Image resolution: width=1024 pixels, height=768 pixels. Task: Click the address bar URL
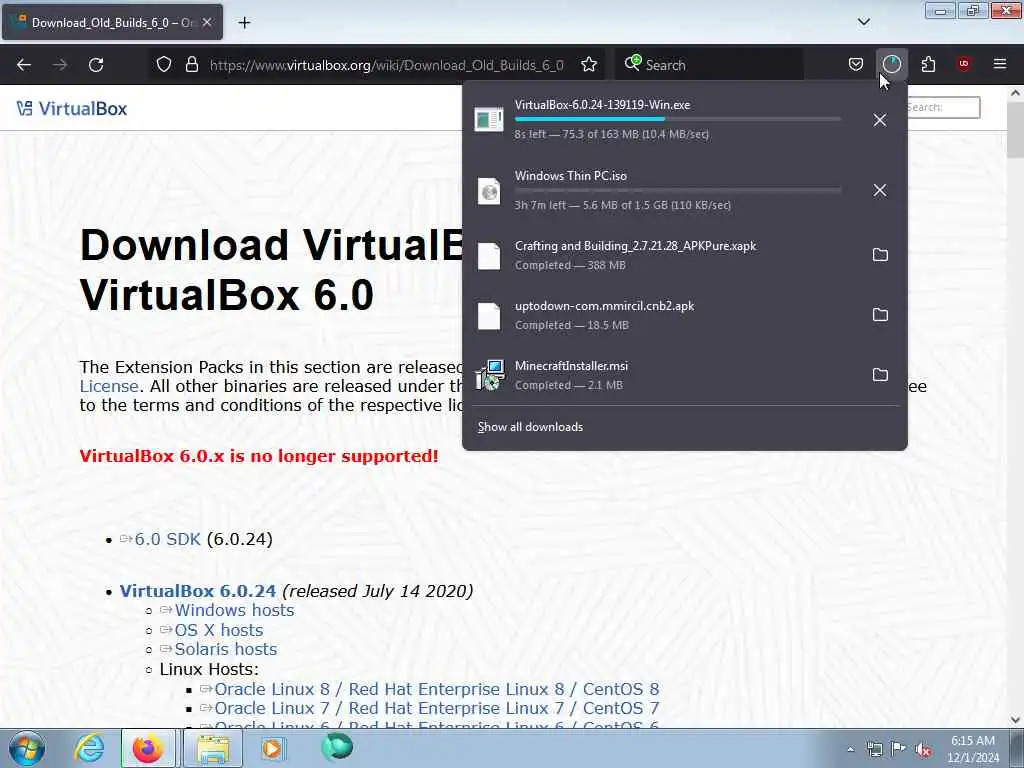pos(387,65)
